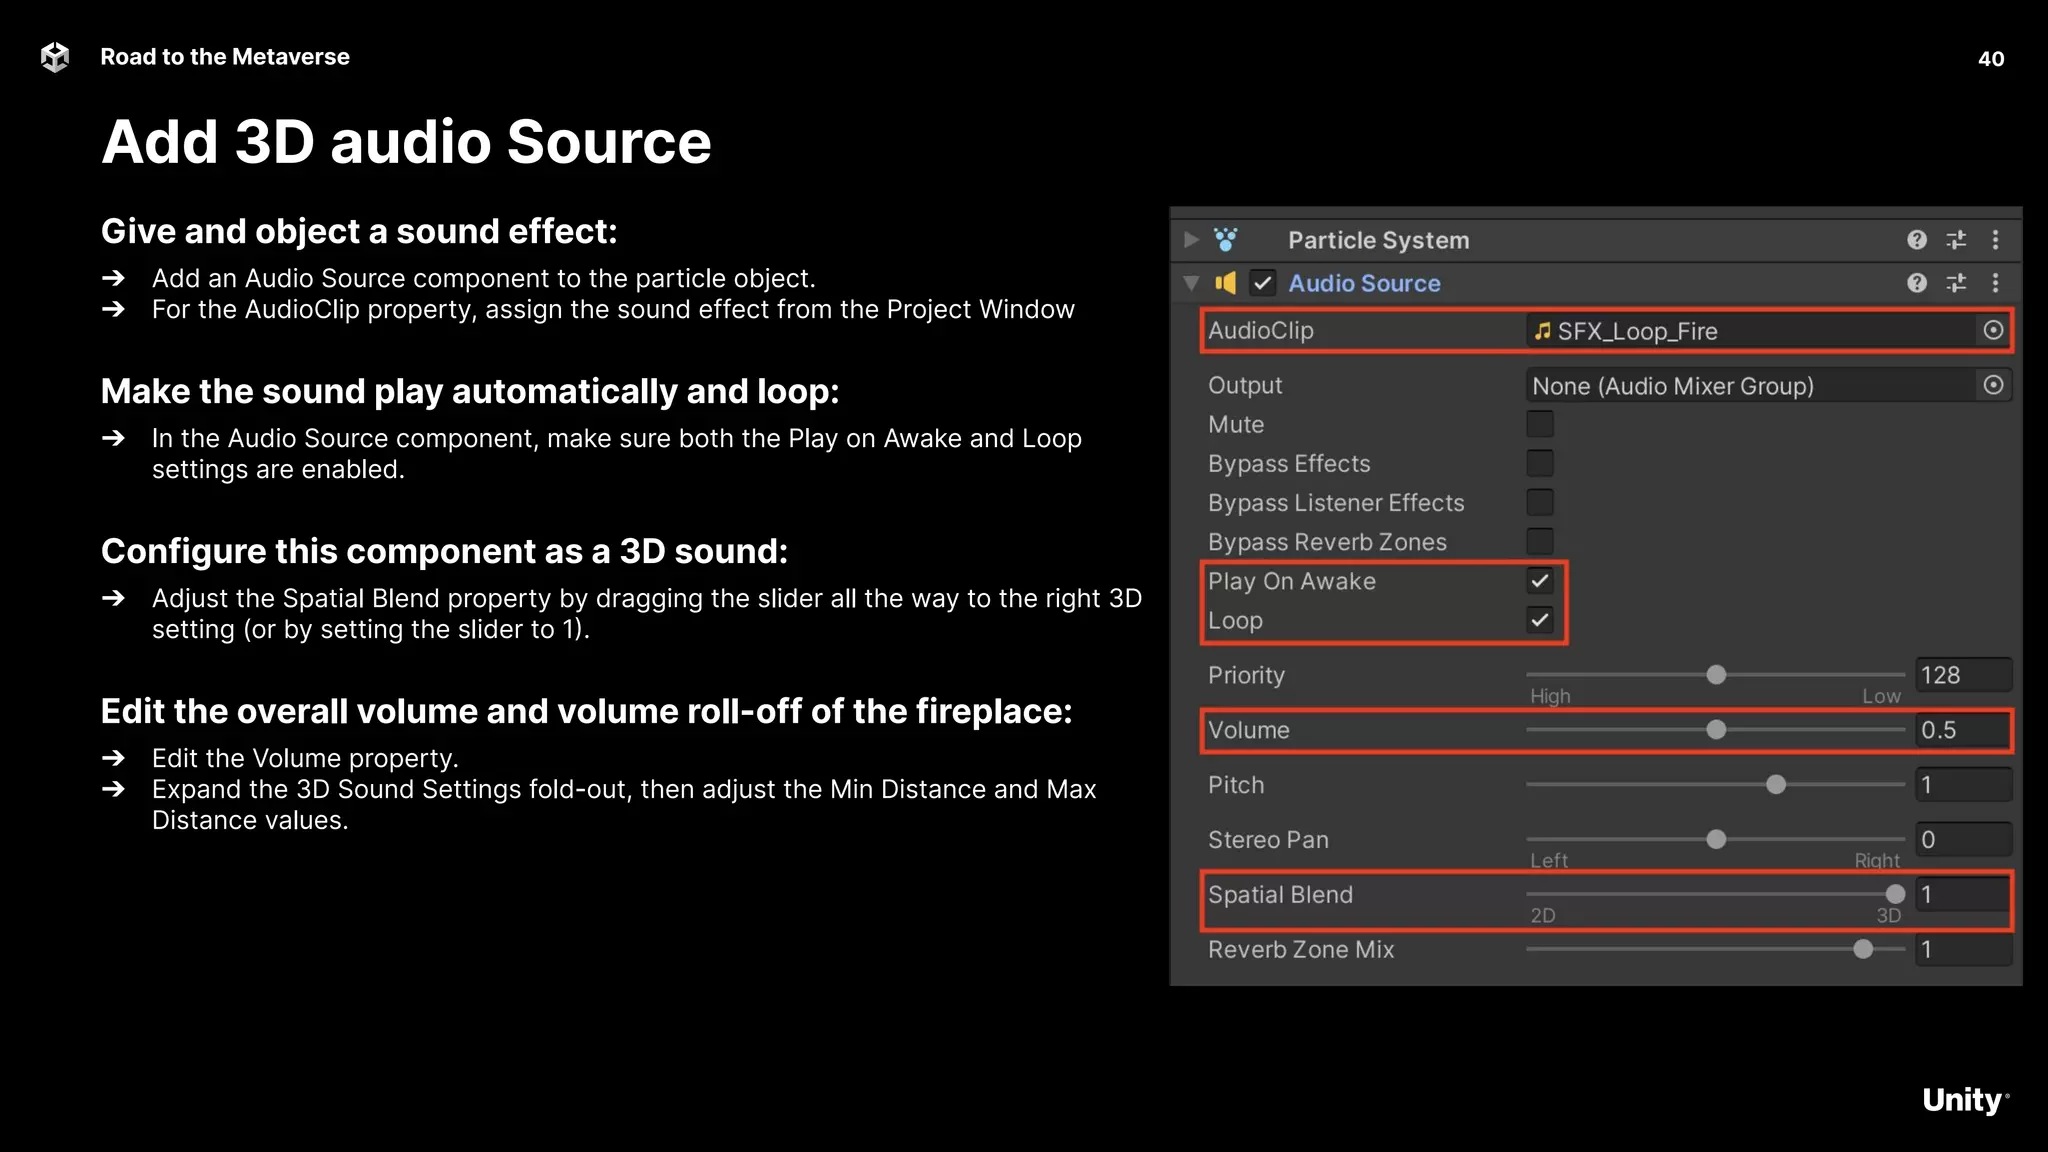The width and height of the screenshot is (2048, 1152).
Task: Click the Pitch value field
Action: 1962,785
